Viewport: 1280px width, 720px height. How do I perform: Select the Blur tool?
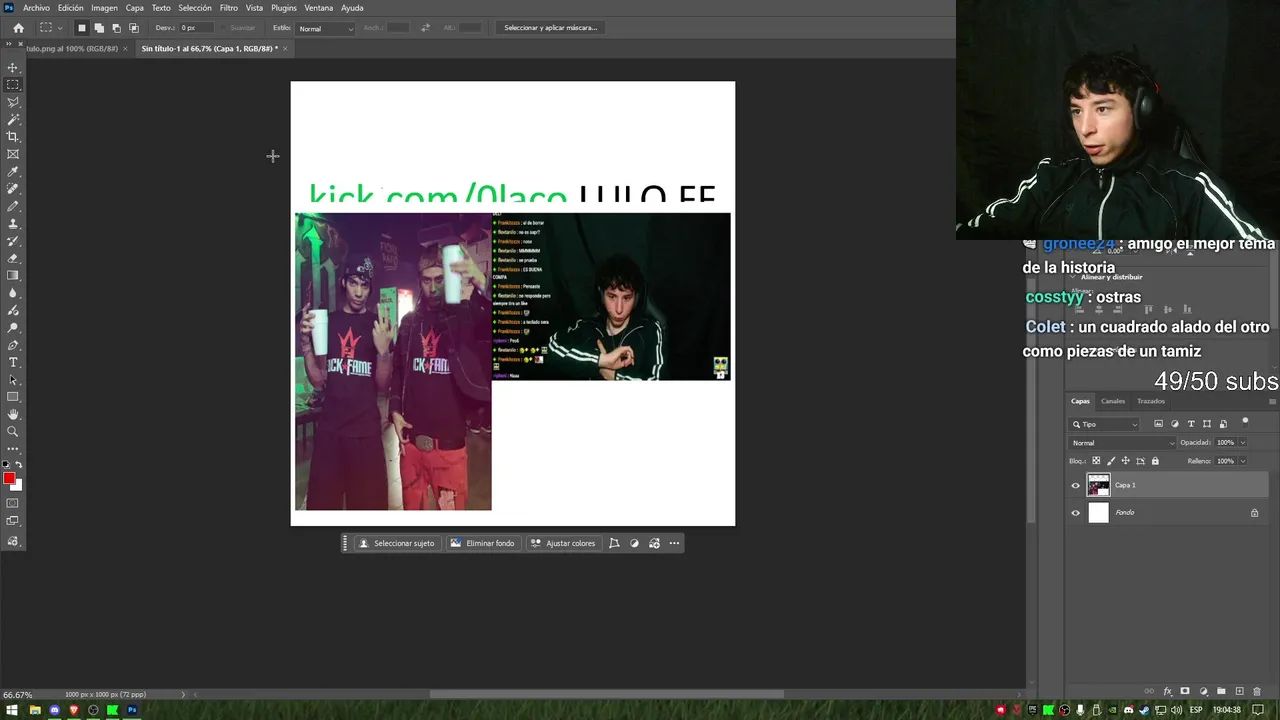pyautogui.click(x=13, y=293)
